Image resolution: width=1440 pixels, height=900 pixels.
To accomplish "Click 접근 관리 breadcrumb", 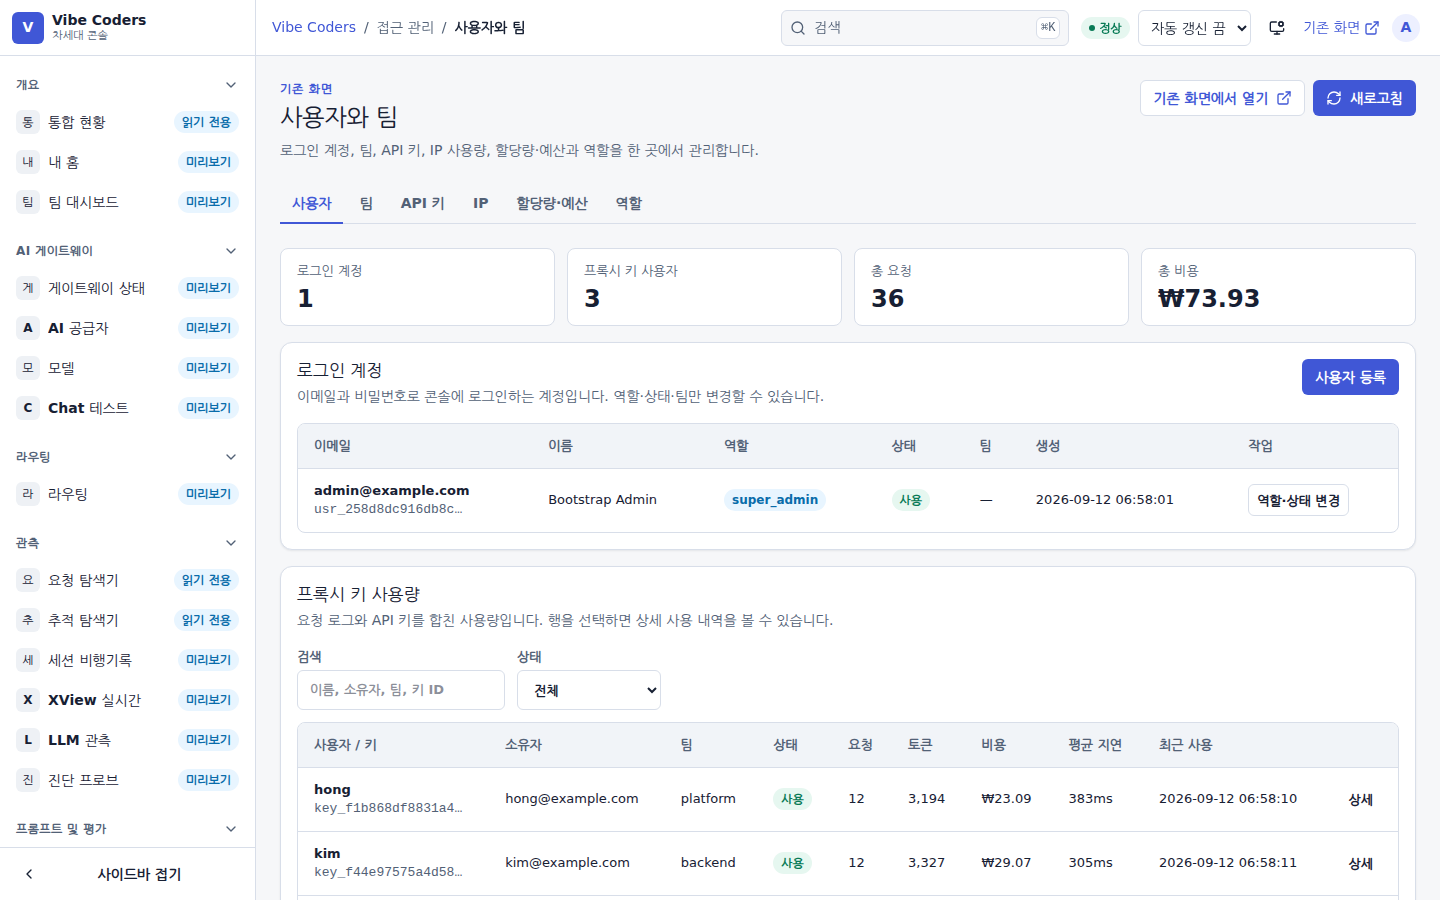I will pyautogui.click(x=405, y=27).
